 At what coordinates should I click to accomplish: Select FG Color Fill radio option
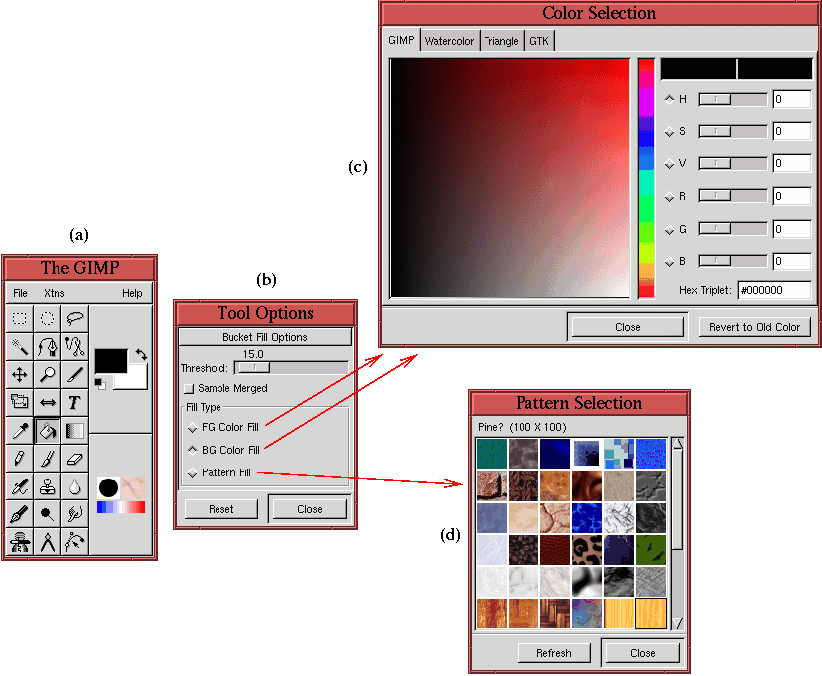(x=192, y=427)
